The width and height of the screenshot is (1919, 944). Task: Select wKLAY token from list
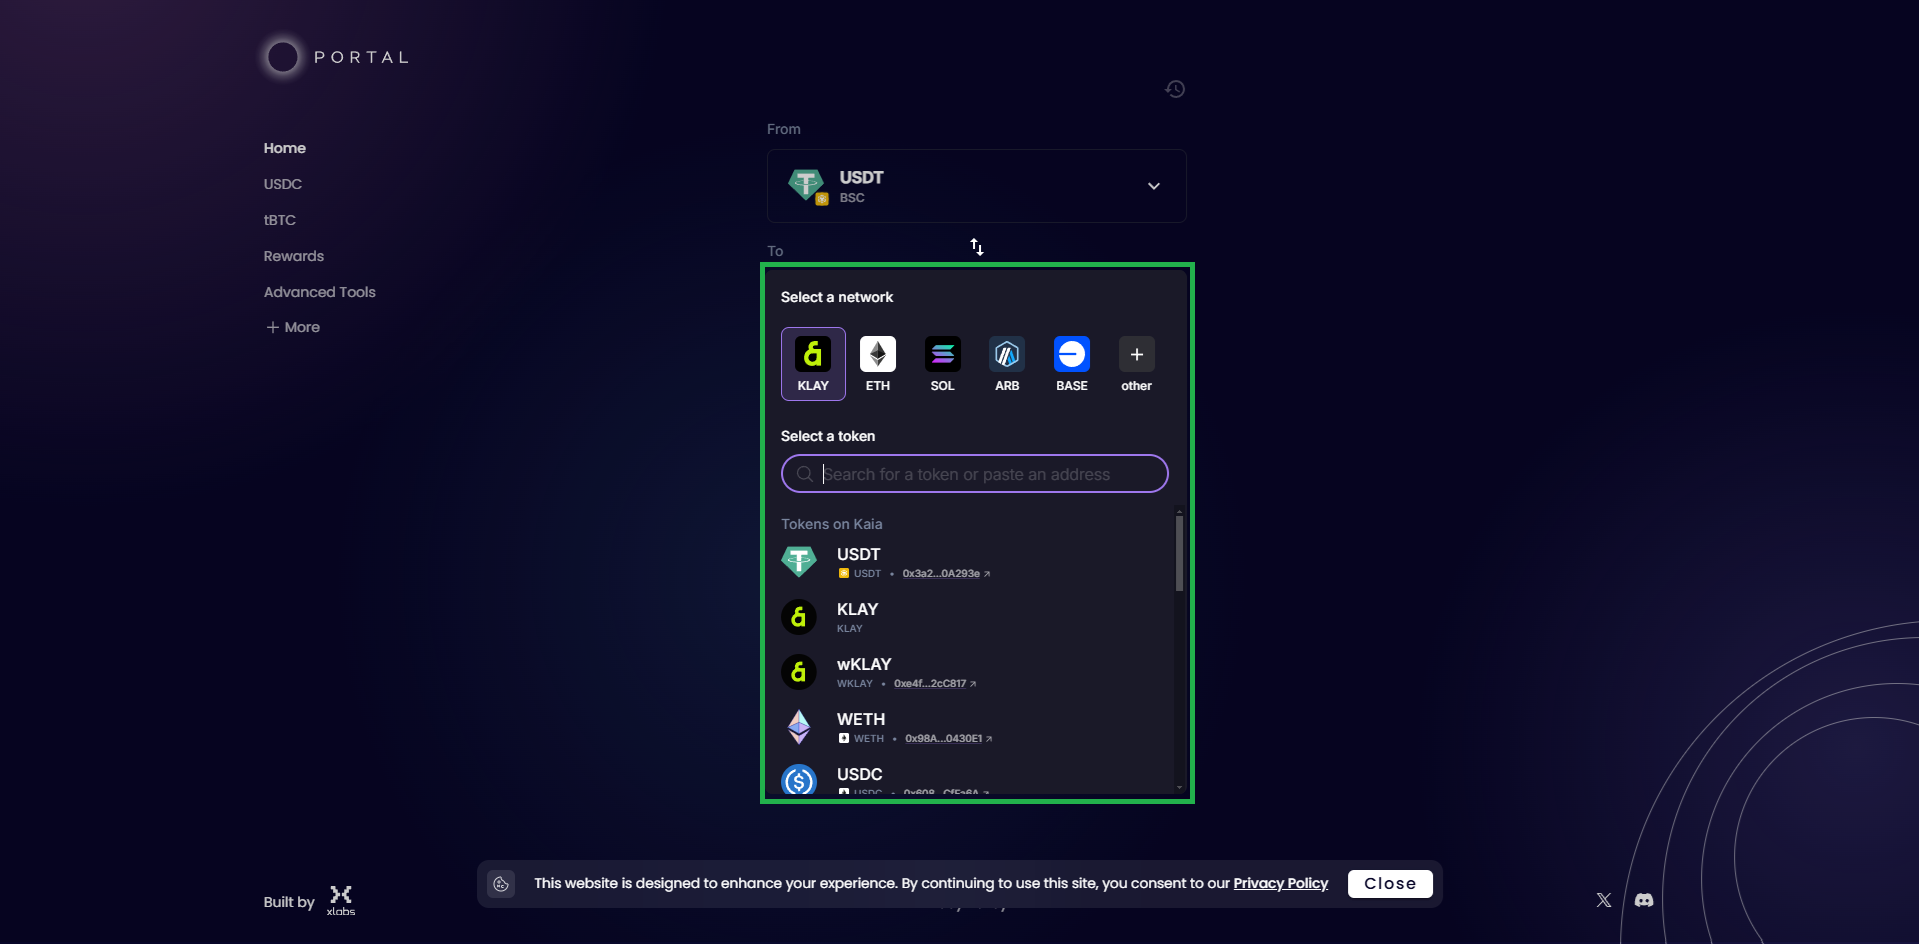(x=864, y=671)
